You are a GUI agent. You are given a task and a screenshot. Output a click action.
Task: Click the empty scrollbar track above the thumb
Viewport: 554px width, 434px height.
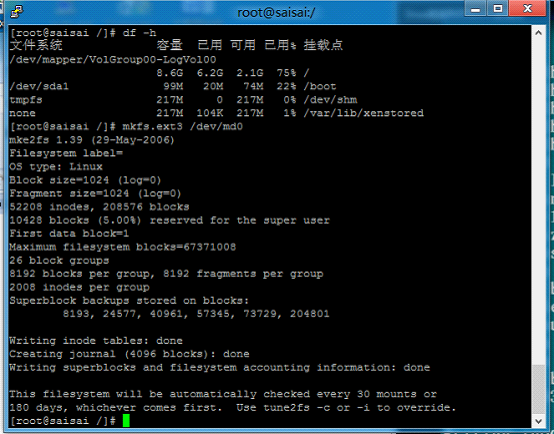(538, 201)
